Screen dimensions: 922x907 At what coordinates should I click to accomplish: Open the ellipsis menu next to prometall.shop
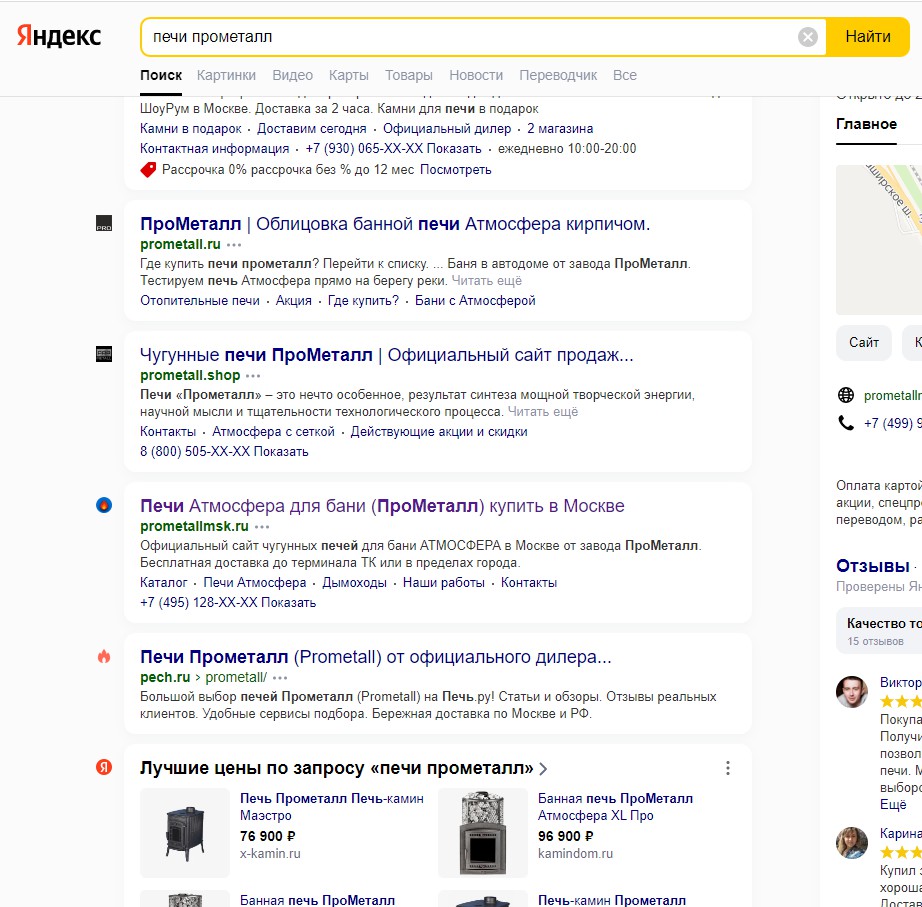[x=253, y=375]
